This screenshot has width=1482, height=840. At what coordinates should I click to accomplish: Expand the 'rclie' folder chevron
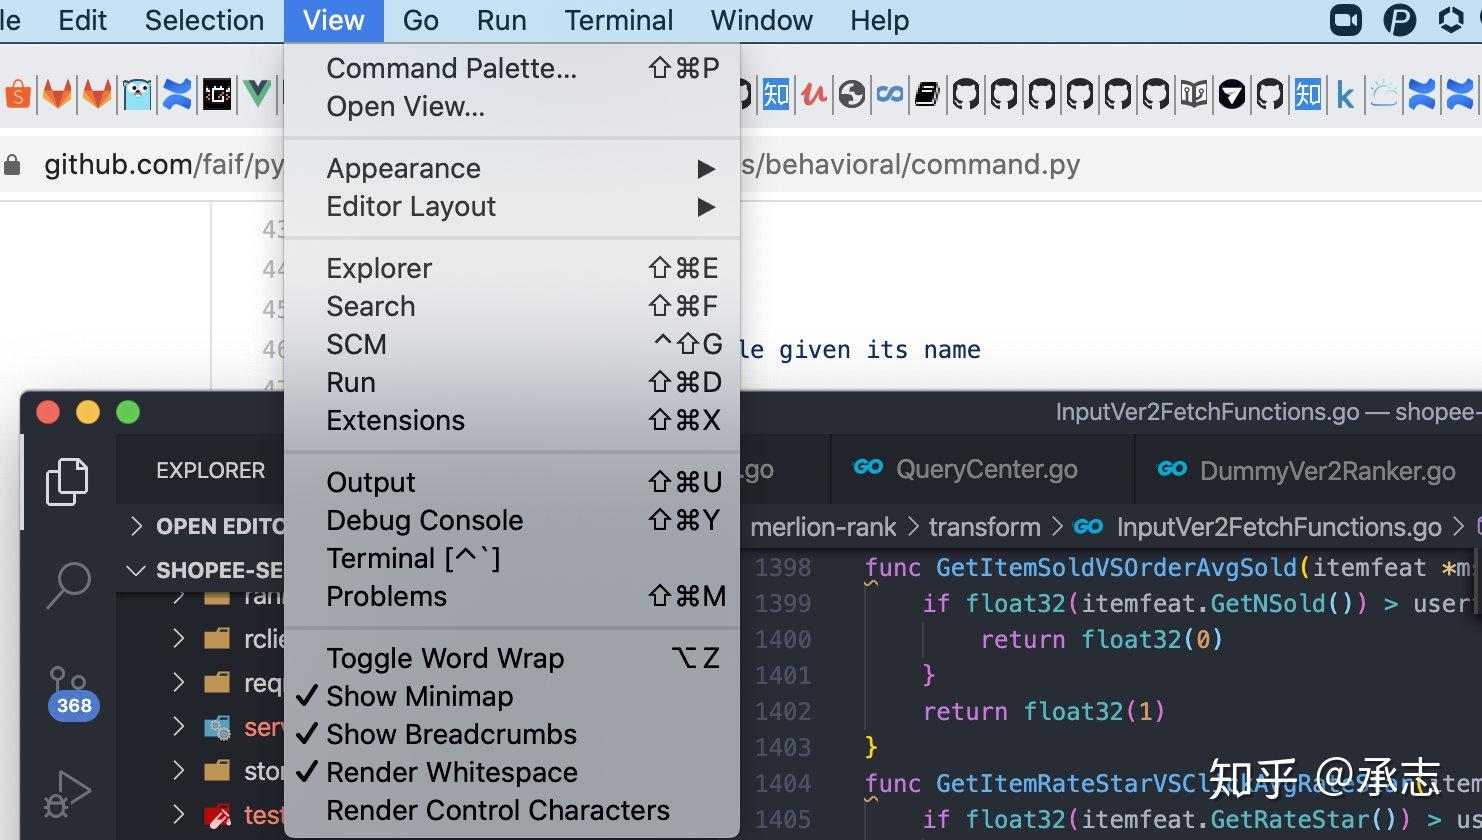click(x=179, y=638)
